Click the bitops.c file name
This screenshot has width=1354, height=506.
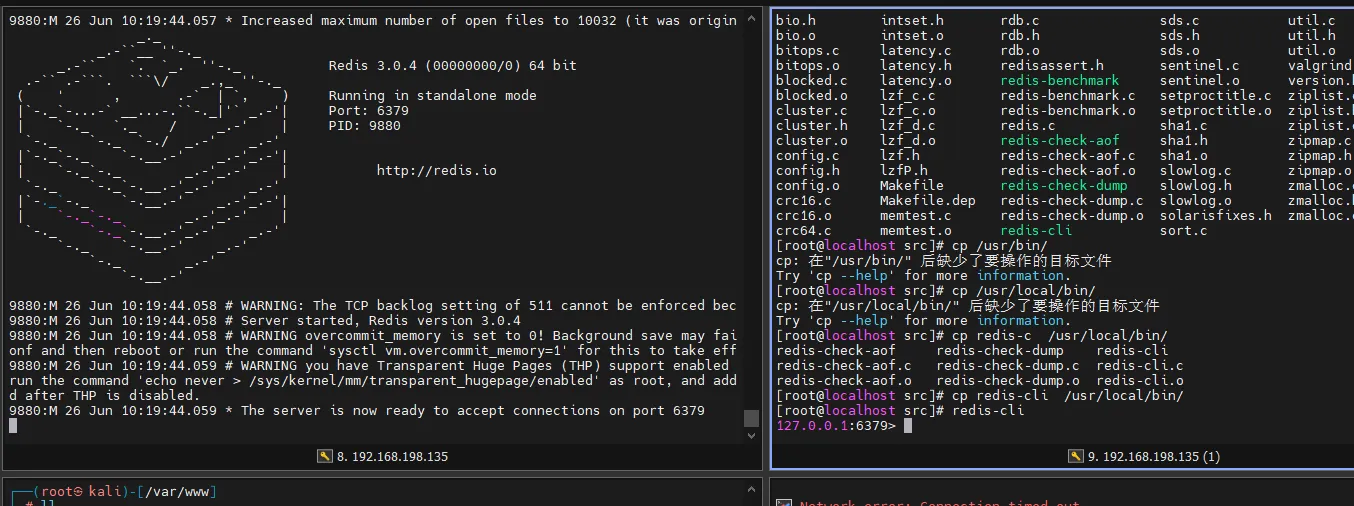tap(808, 51)
